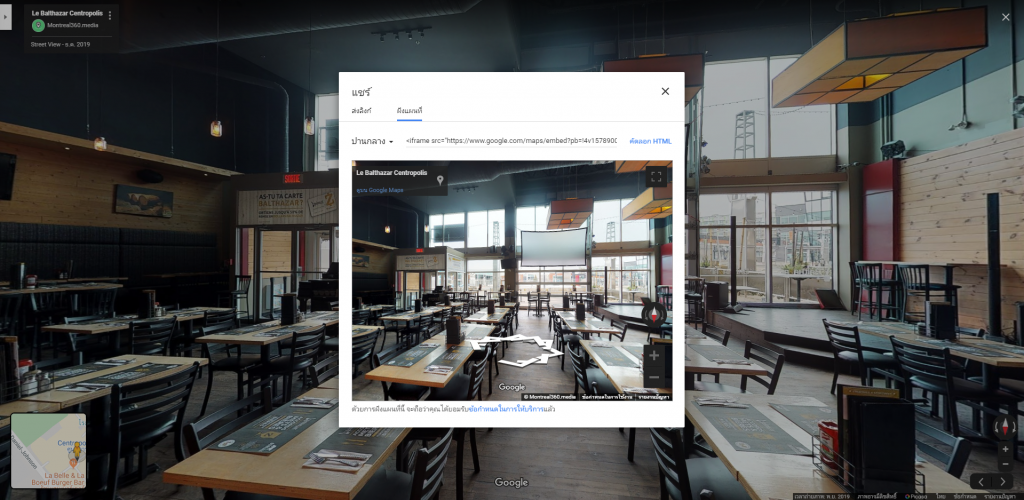Image resolution: width=1024 pixels, height=500 pixels.
Task: Click the compass in the embed preview
Action: pyautogui.click(x=654, y=315)
